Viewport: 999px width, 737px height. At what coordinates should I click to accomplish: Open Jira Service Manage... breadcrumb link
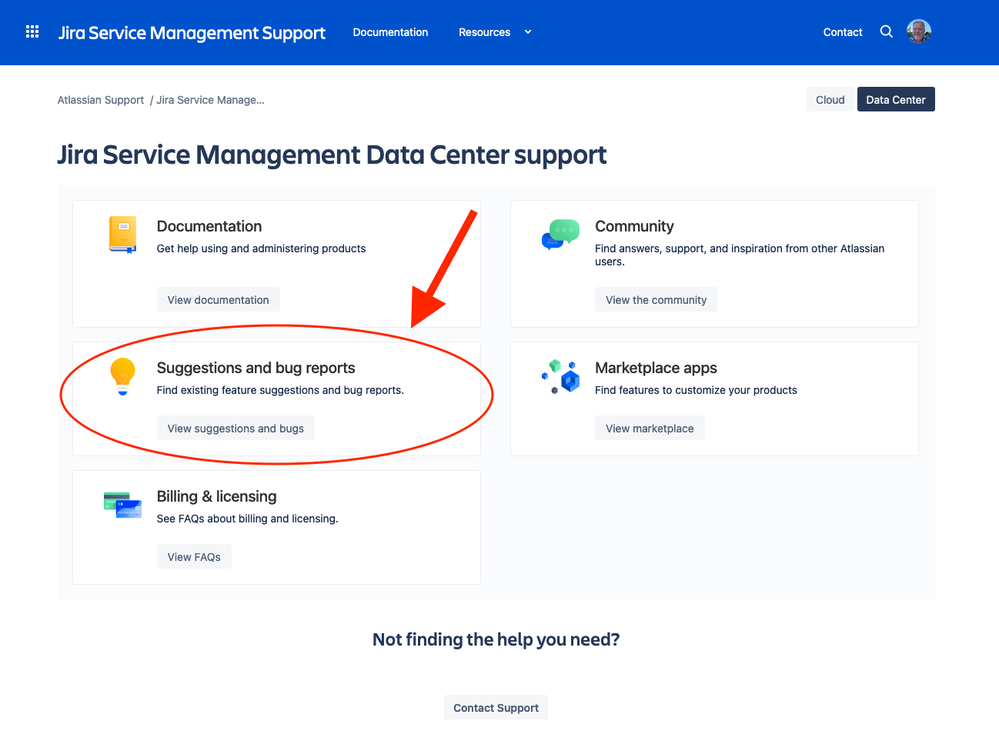coord(210,100)
